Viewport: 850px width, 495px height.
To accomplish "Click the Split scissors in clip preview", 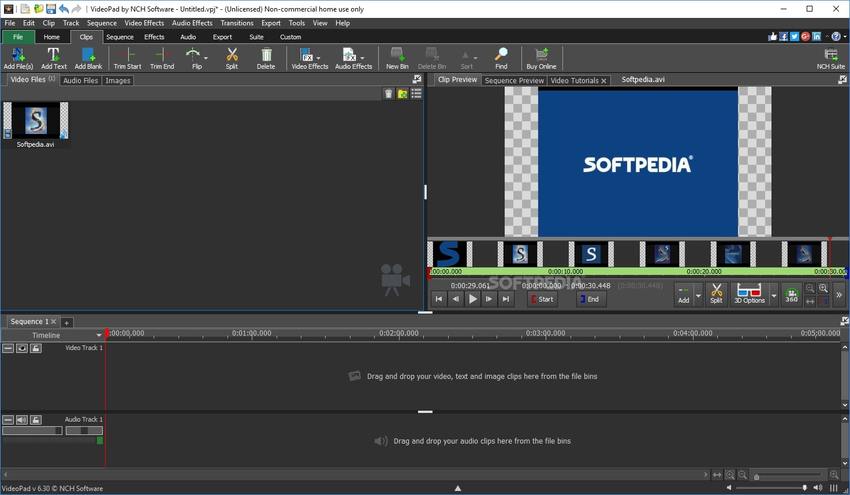I will pyautogui.click(x=716, y=294).
